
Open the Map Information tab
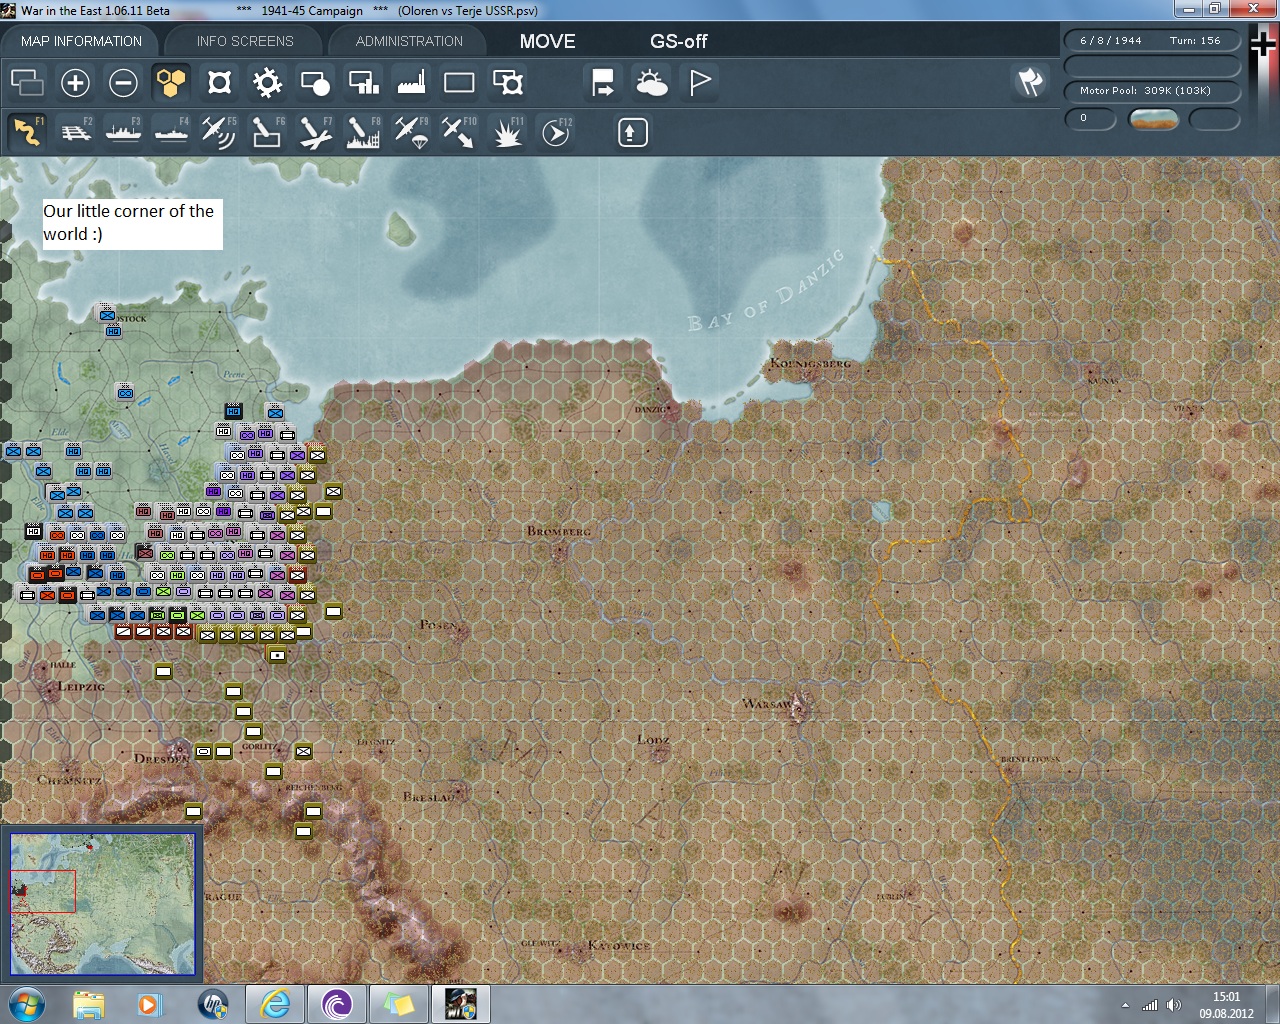pos(81,41)
